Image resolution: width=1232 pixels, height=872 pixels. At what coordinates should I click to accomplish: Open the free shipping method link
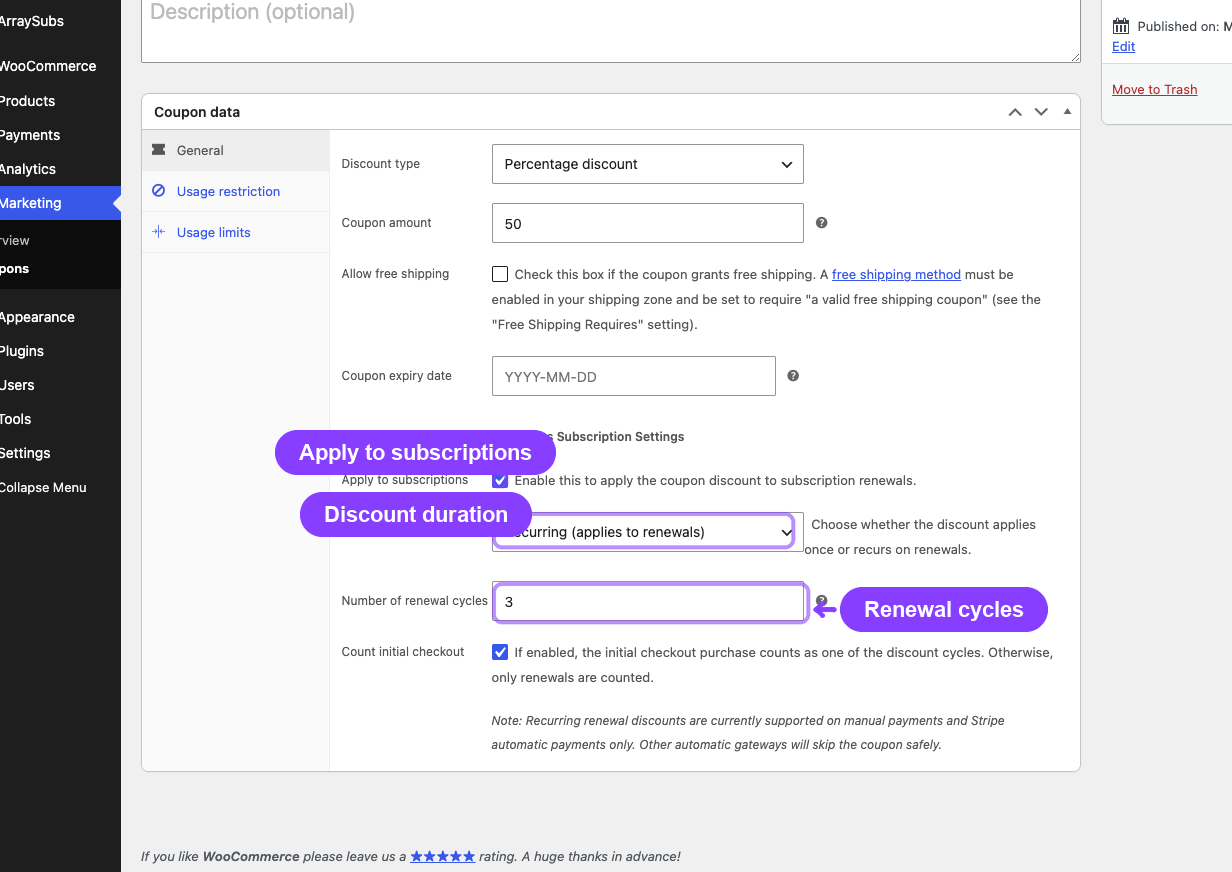896,274
